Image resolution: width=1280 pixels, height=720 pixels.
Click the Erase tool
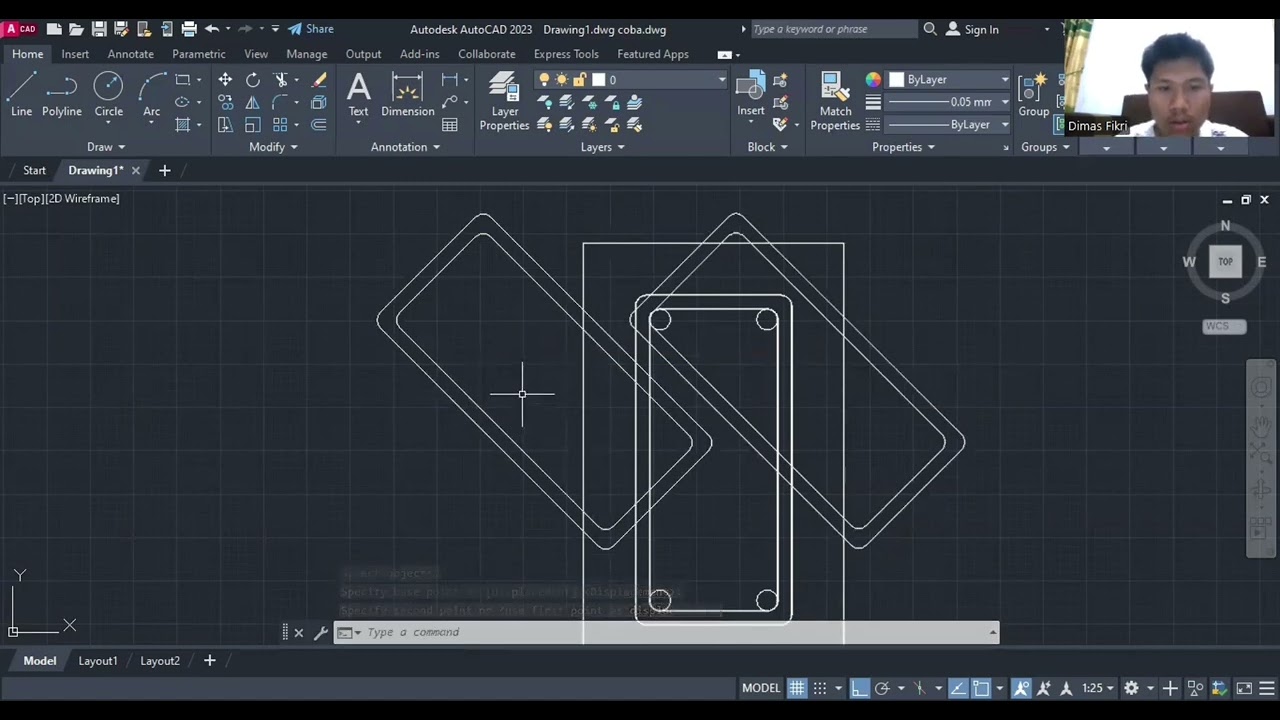pos(319,80)
